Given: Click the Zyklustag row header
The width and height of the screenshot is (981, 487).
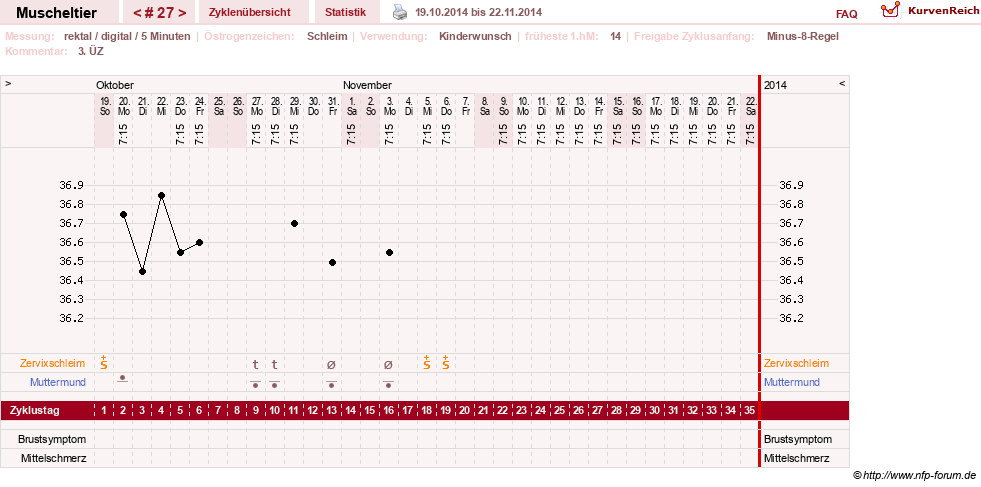Looking at the screenshot, I should click(x=35, y=411).
